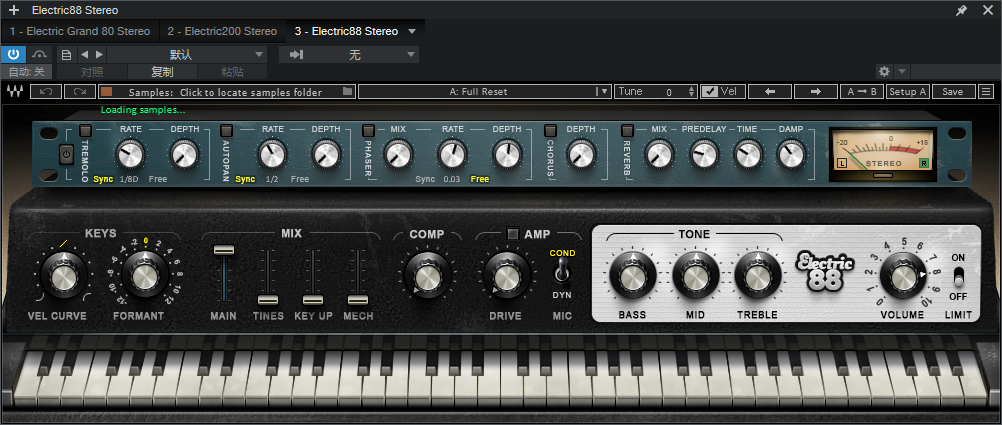Click the Tines mix fader
This screenshot has height=425, width=1002.
[x=268, y=299]
